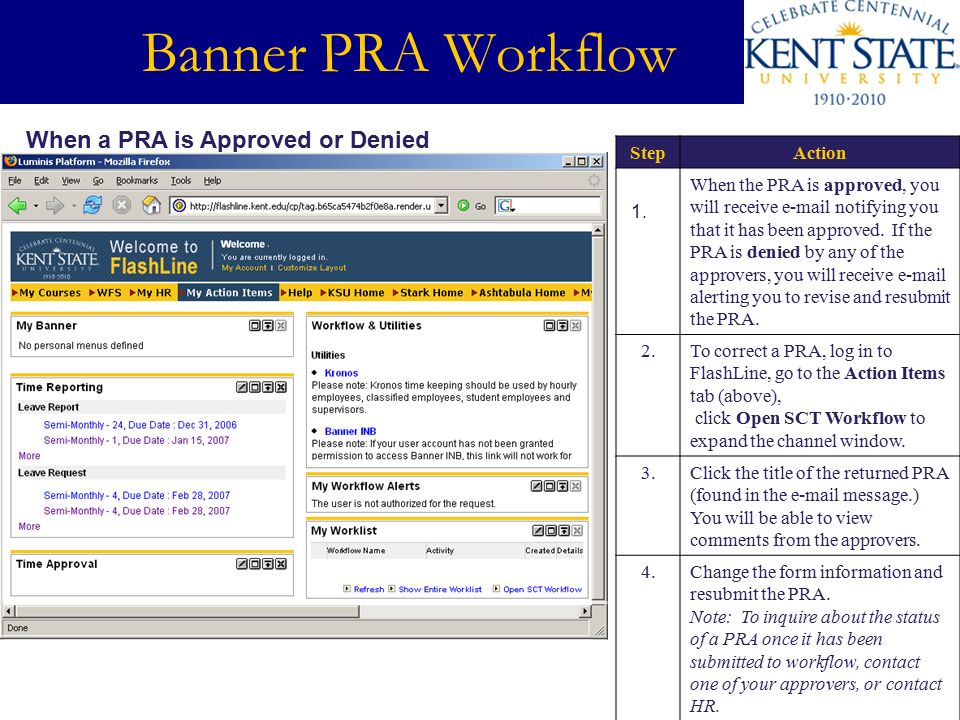
Task: Minimize the My Workflow Alerts channel
Action: click(563, 486)
